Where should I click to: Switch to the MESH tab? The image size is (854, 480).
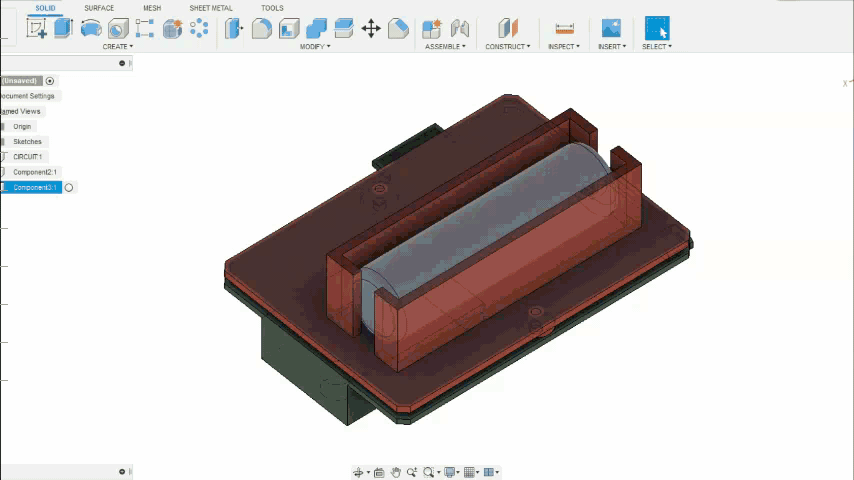152,8
